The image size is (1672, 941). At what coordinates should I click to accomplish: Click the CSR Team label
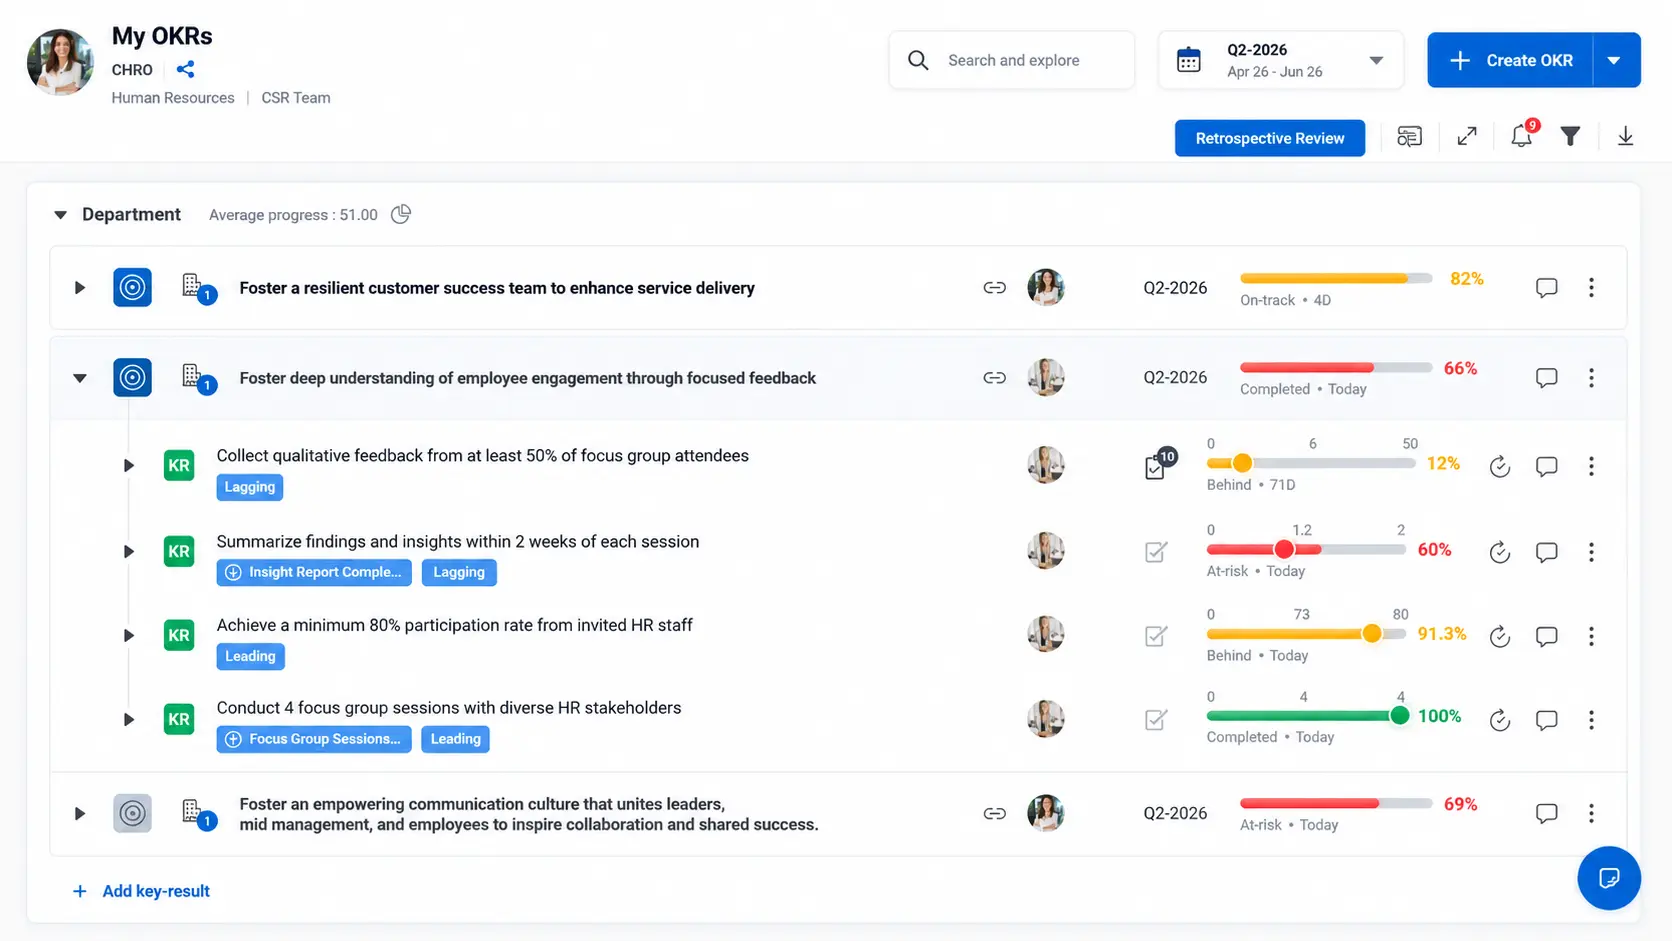(296, 98)
